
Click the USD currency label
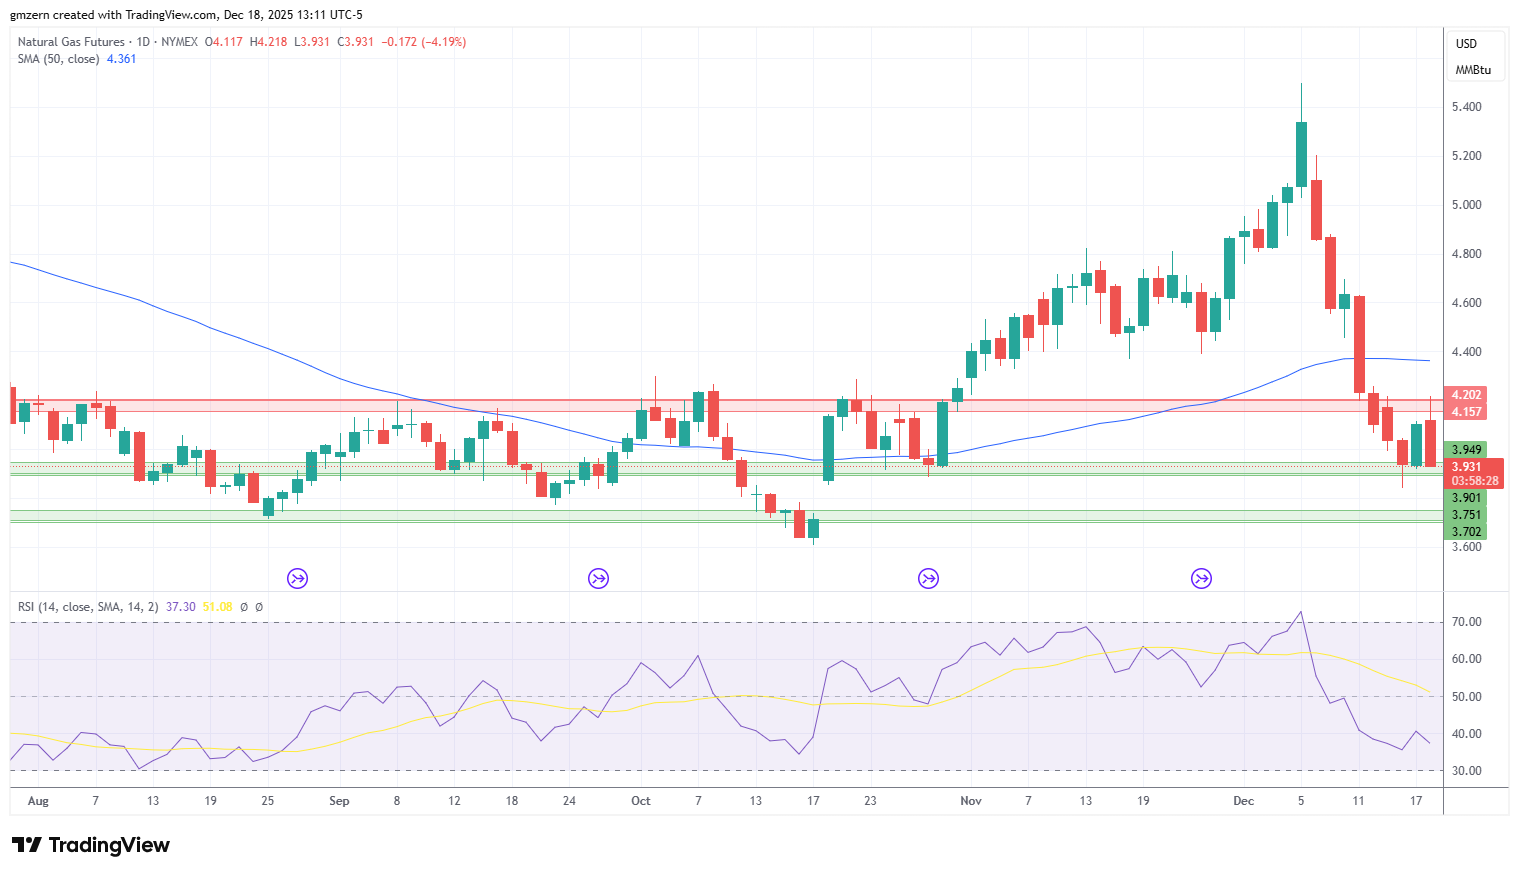tap(1466, 44)
